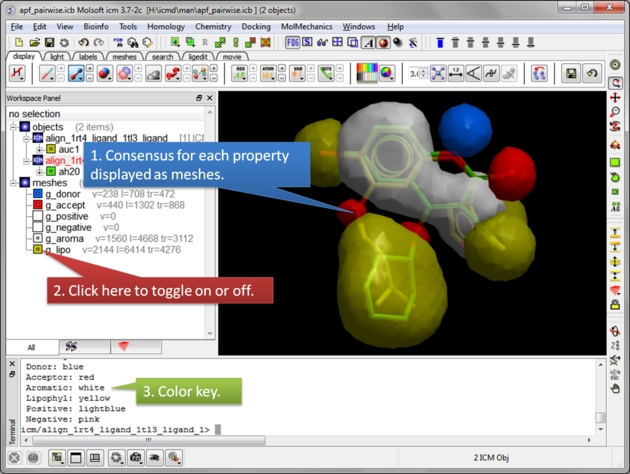Switch to the meshes tab
Screen dimensions: 630x474
click(125, 57)
